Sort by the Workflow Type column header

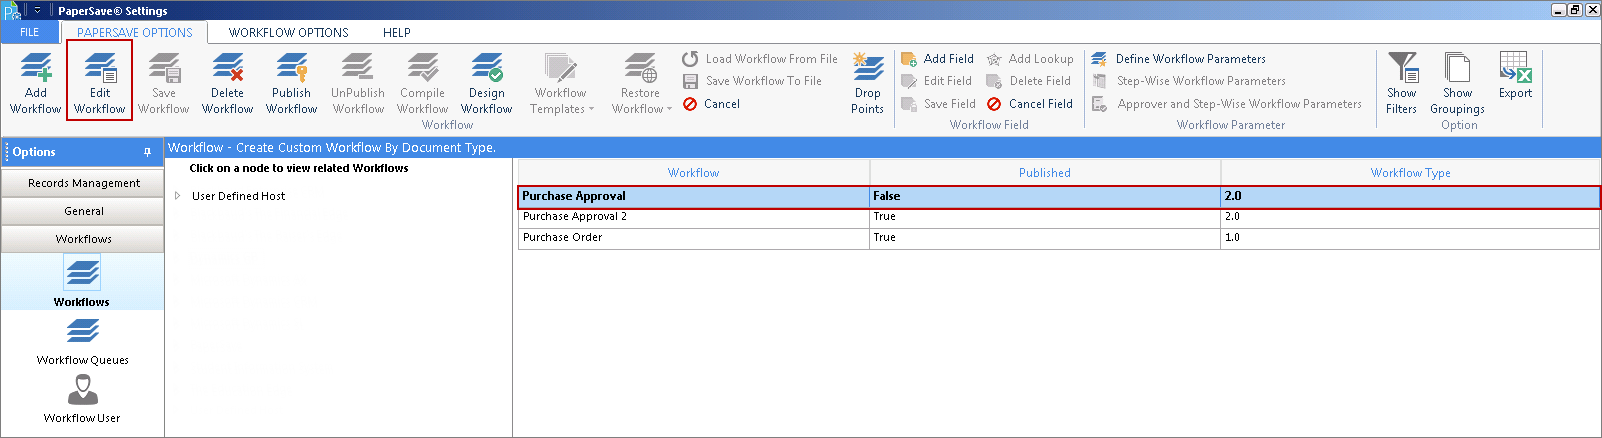(1410, 173)
